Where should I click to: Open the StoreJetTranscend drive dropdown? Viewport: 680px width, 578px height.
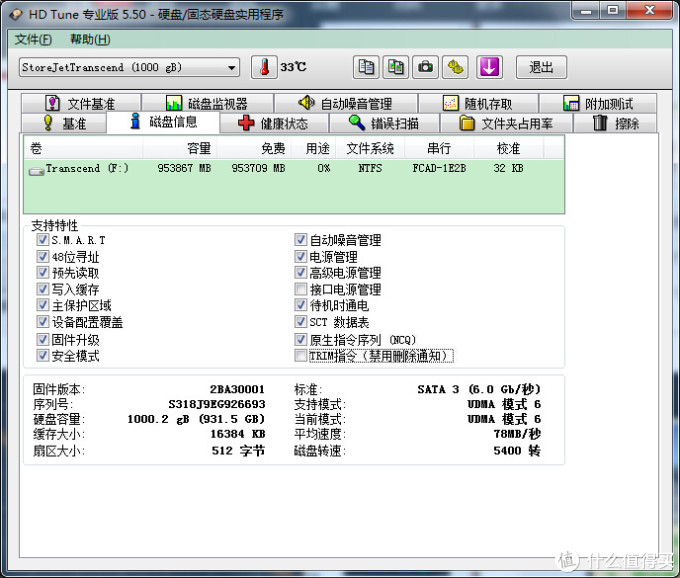click(129, 67)
